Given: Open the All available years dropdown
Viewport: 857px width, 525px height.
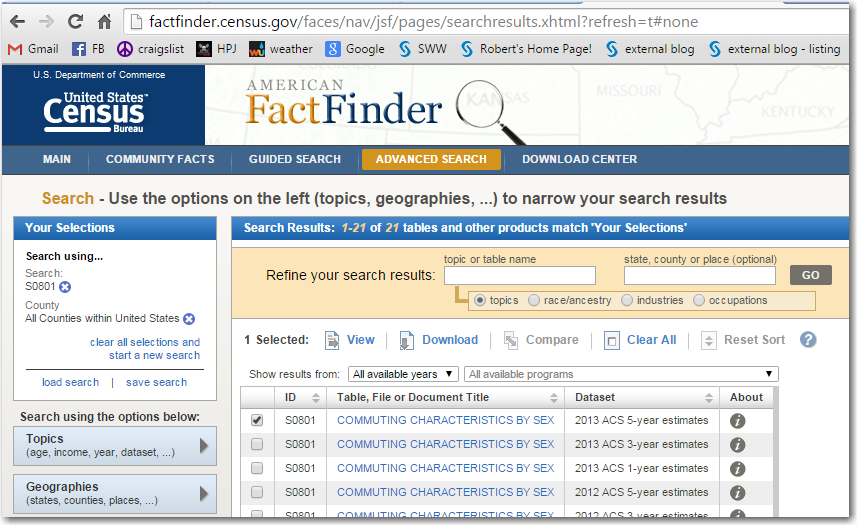Looking at the screenshot, I should [x=403, y=374].
